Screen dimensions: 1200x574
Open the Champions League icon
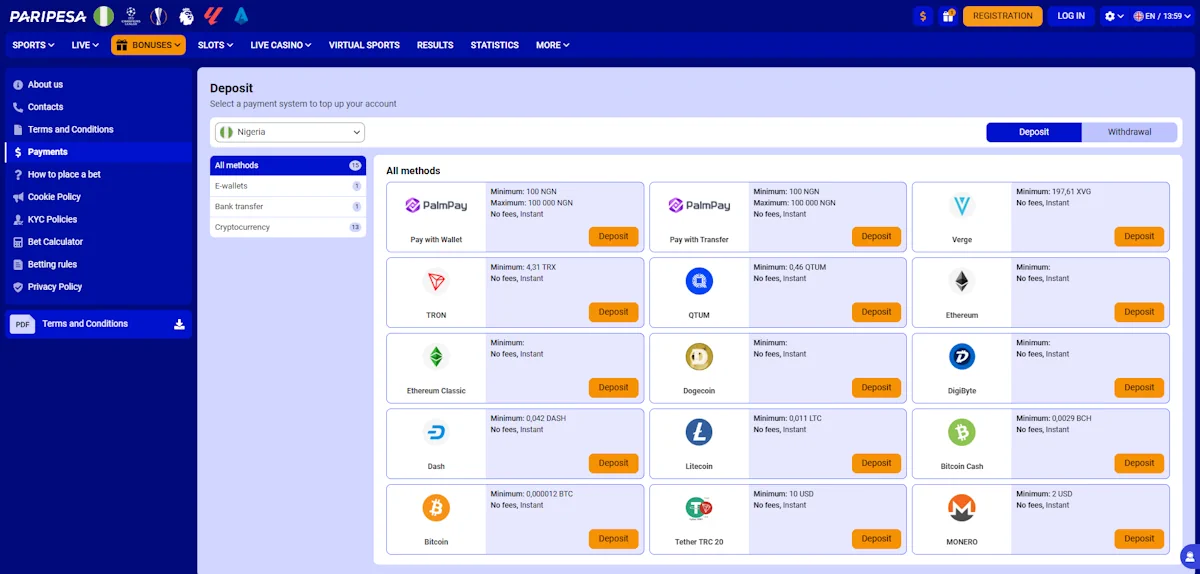131,16
